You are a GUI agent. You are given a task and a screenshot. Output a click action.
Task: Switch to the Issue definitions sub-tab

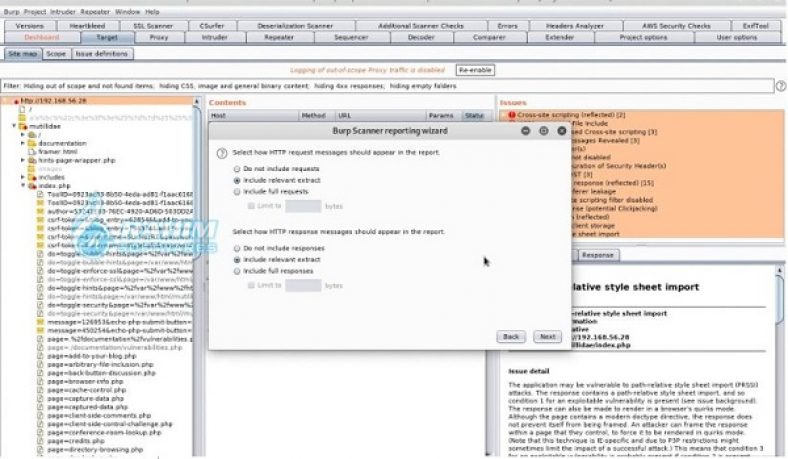(102, 54)
